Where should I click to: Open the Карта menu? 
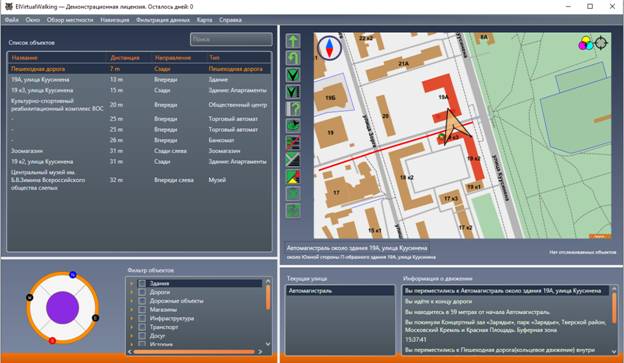tap(205, 20)
